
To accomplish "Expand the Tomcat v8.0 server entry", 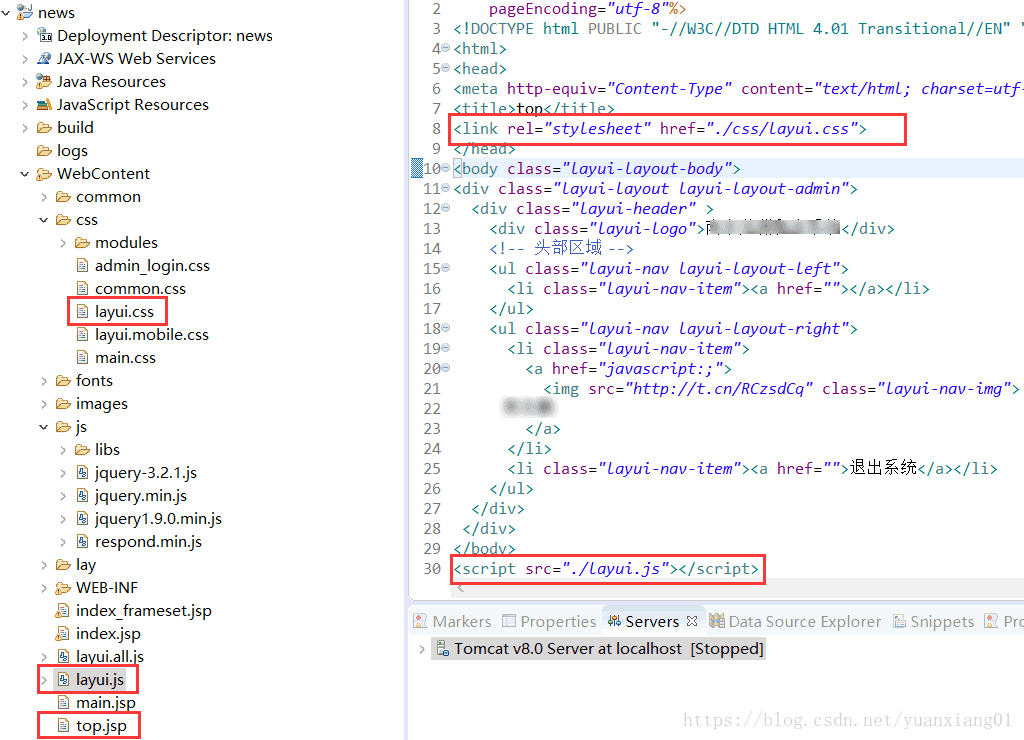I will tap(422, 649).
